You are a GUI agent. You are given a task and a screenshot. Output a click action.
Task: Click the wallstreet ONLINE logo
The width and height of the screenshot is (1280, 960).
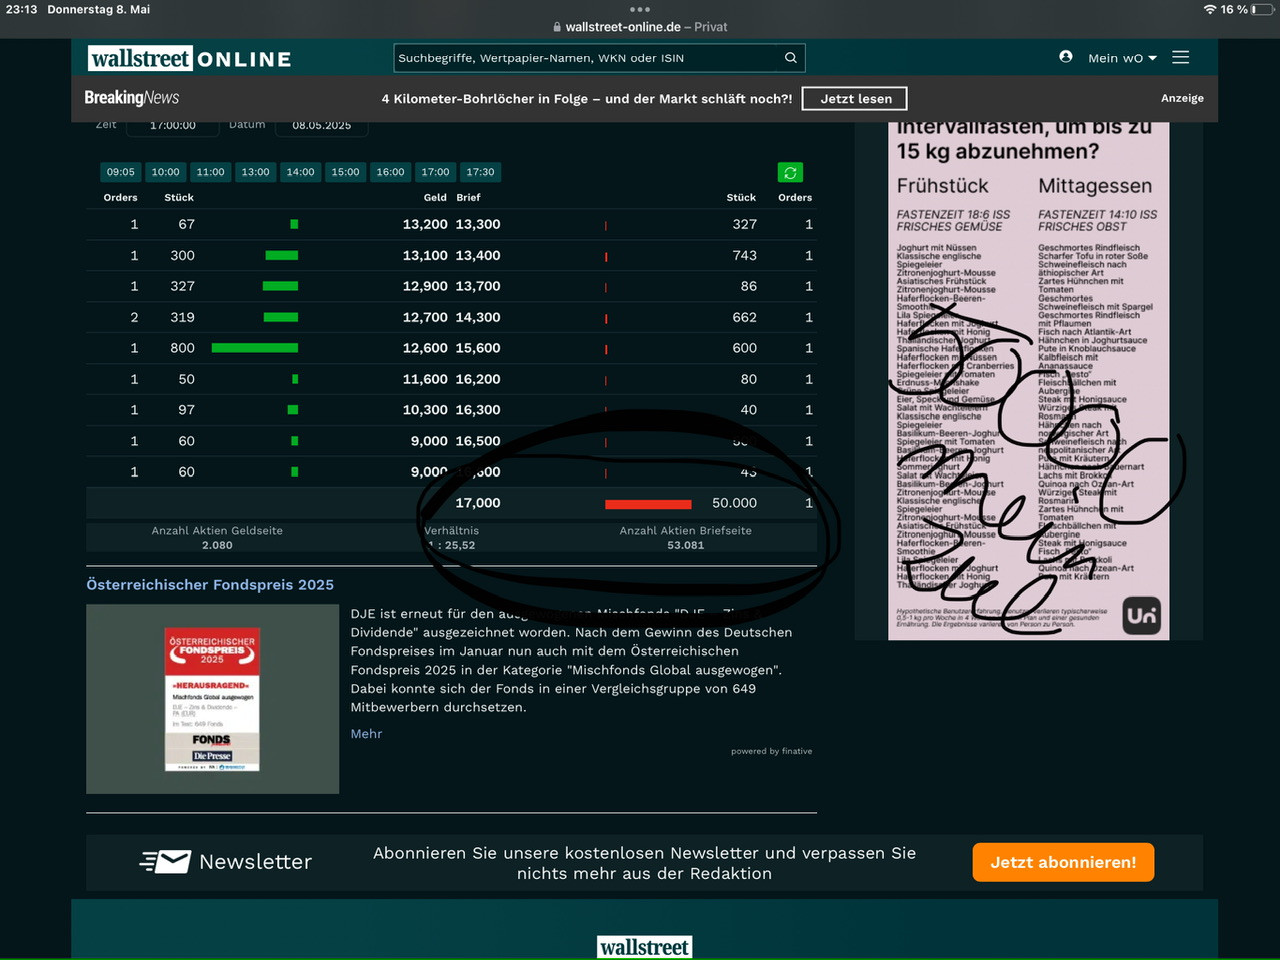(x=190, y=59)
